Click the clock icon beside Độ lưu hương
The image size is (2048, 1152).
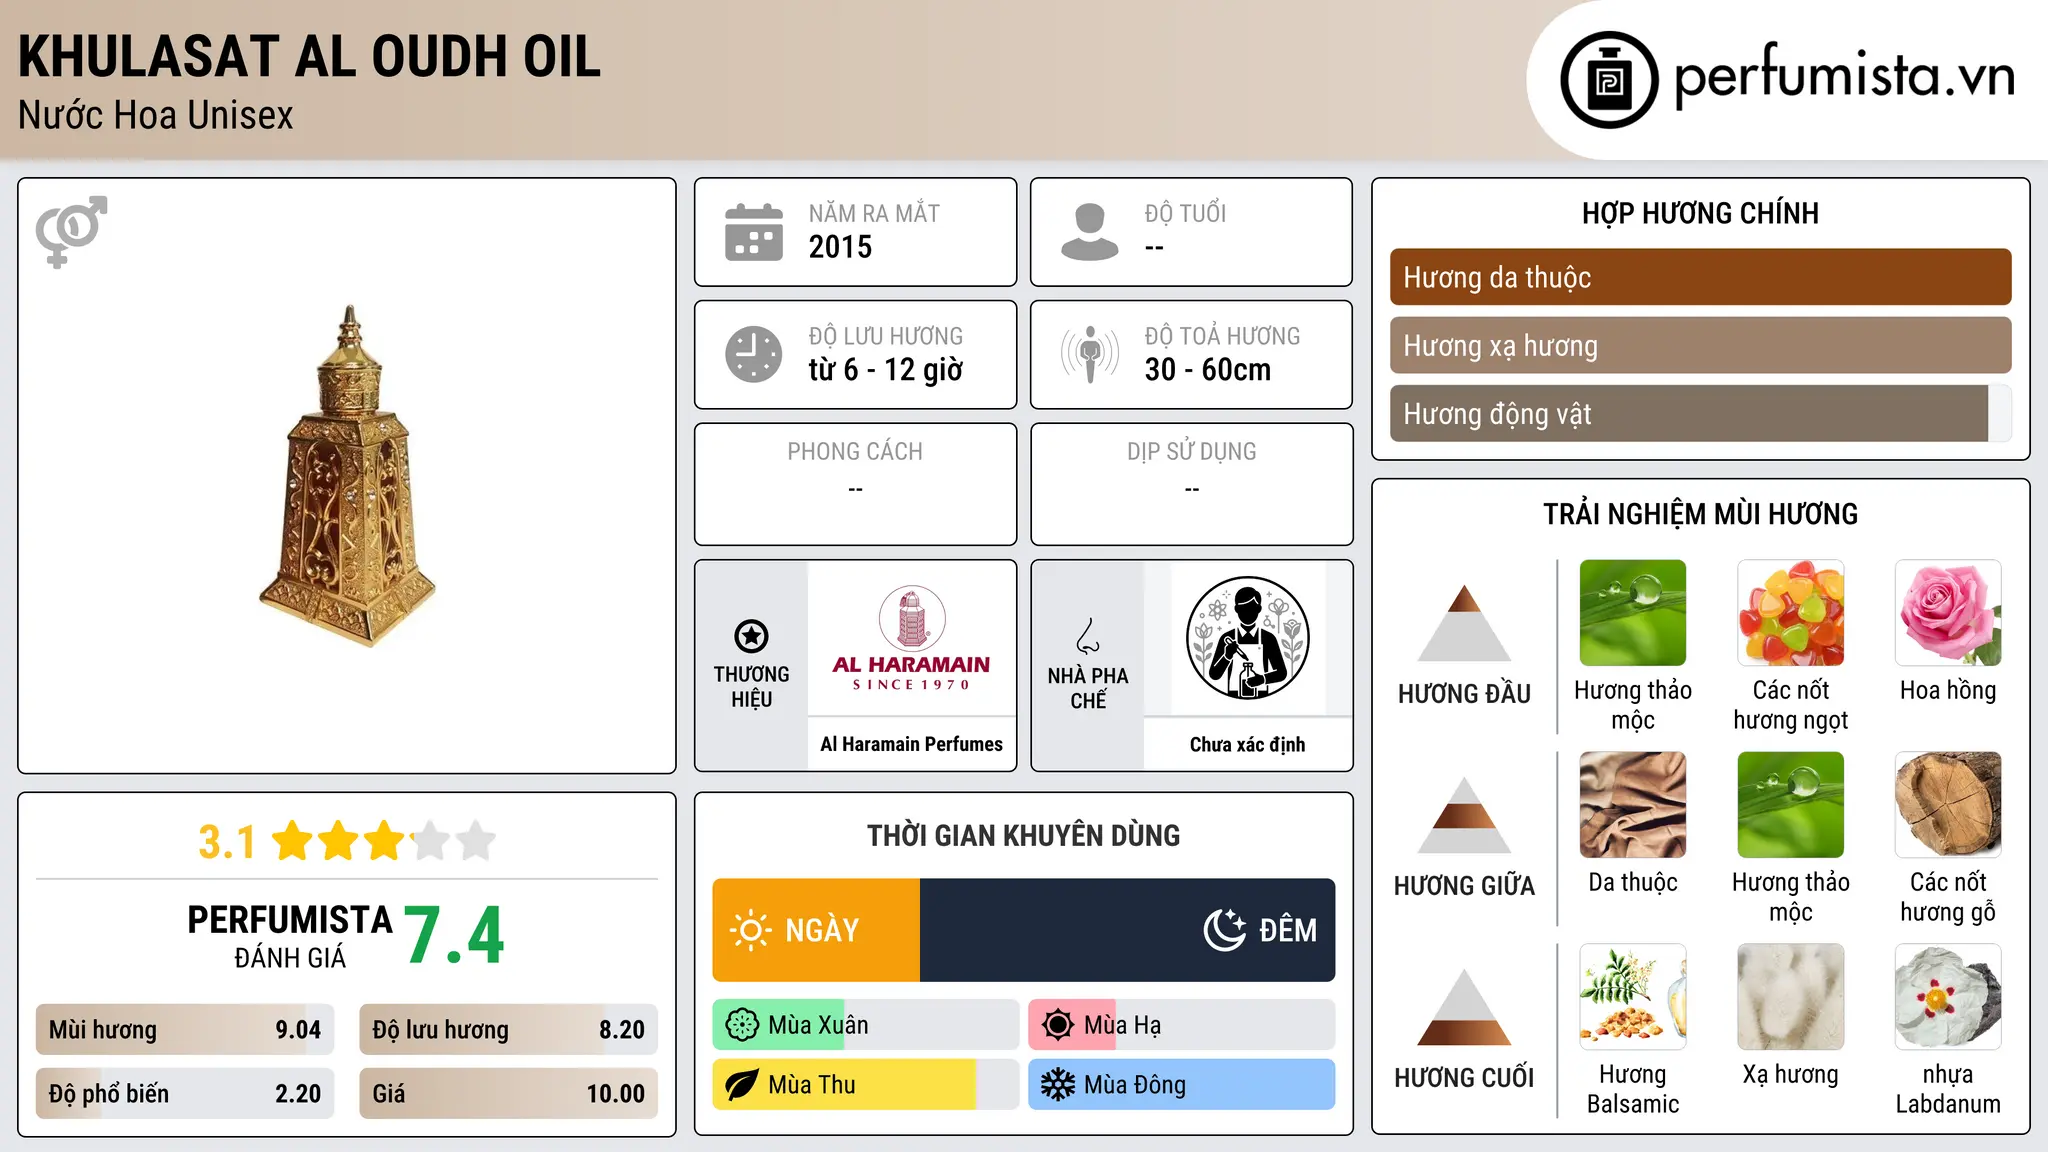tap(754, 354)
